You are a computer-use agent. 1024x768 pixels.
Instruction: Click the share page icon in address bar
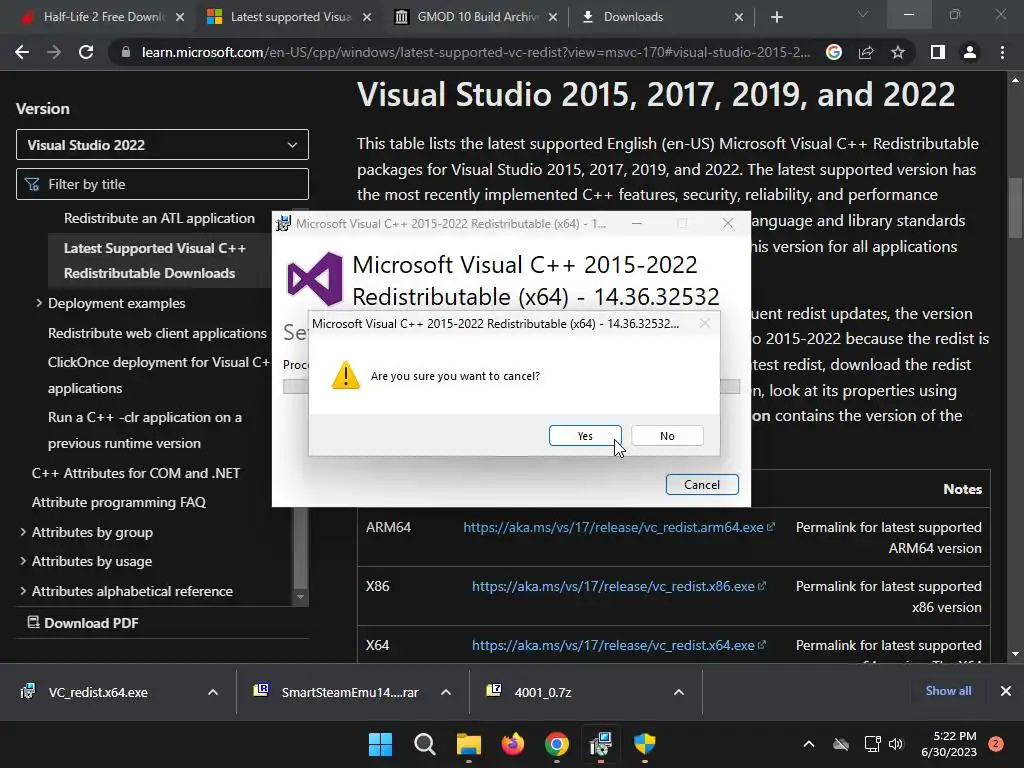click(x=866, y=52)
